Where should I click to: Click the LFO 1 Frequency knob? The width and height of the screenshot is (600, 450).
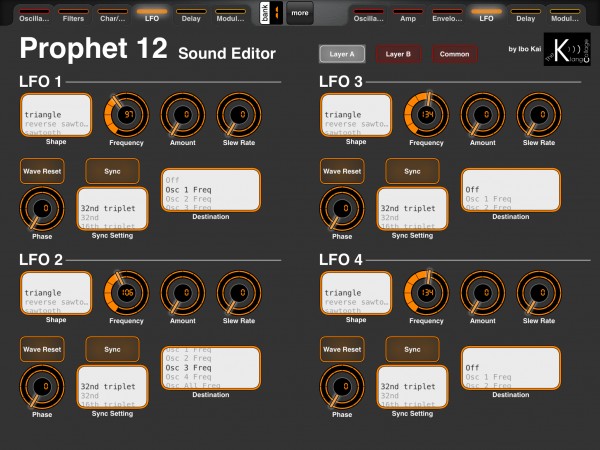[126, 115]
